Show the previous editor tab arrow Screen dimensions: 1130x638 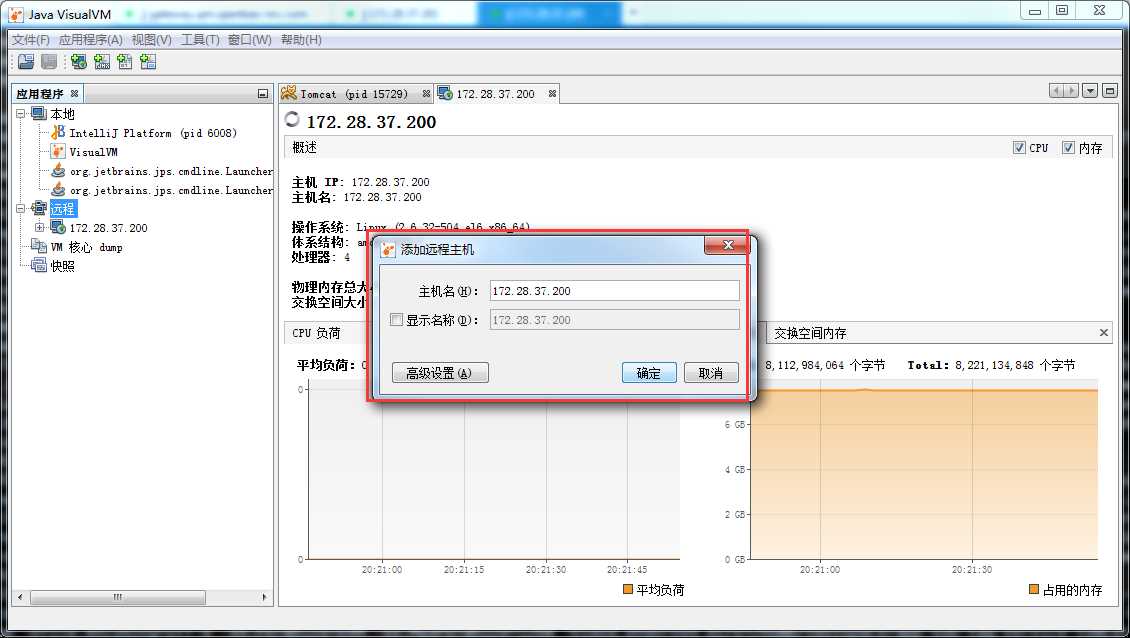(1056, 91)
